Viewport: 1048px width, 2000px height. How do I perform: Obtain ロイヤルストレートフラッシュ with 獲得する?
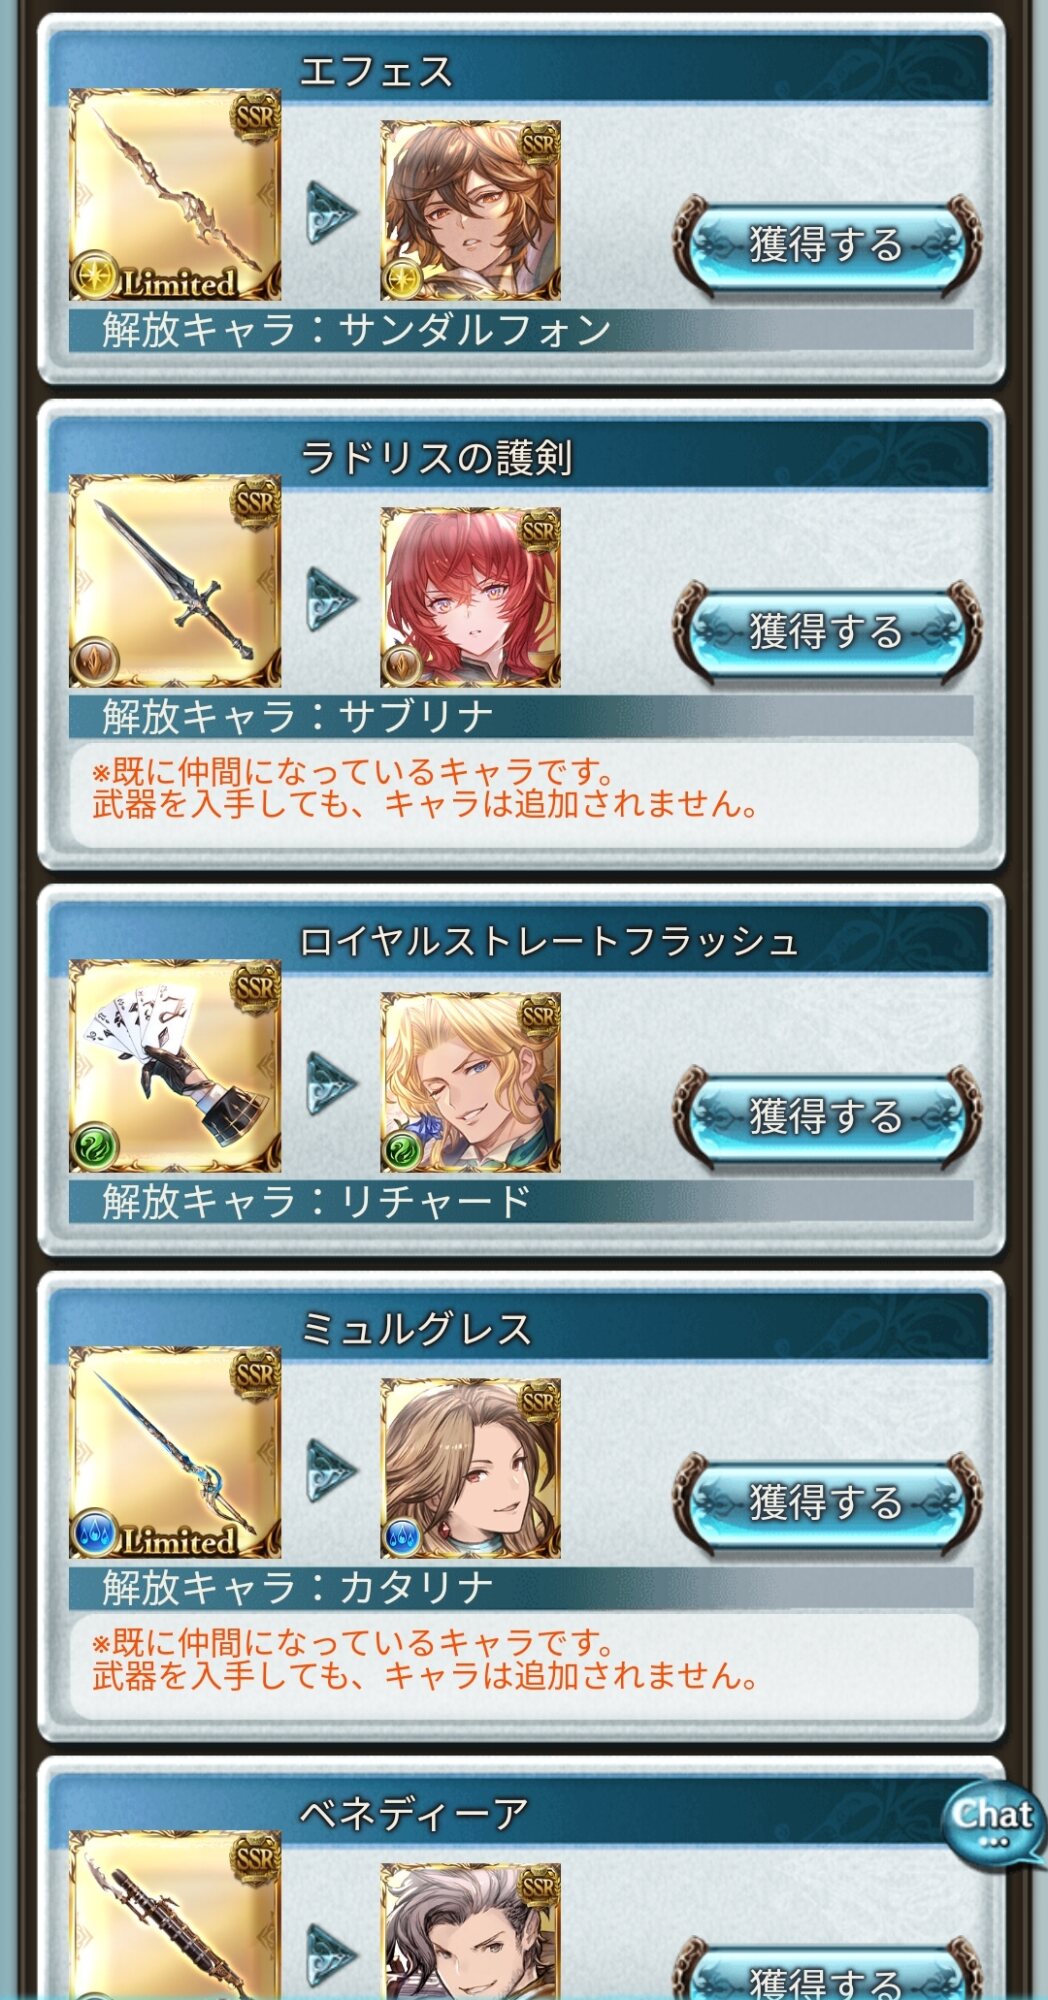[827, 1117]
